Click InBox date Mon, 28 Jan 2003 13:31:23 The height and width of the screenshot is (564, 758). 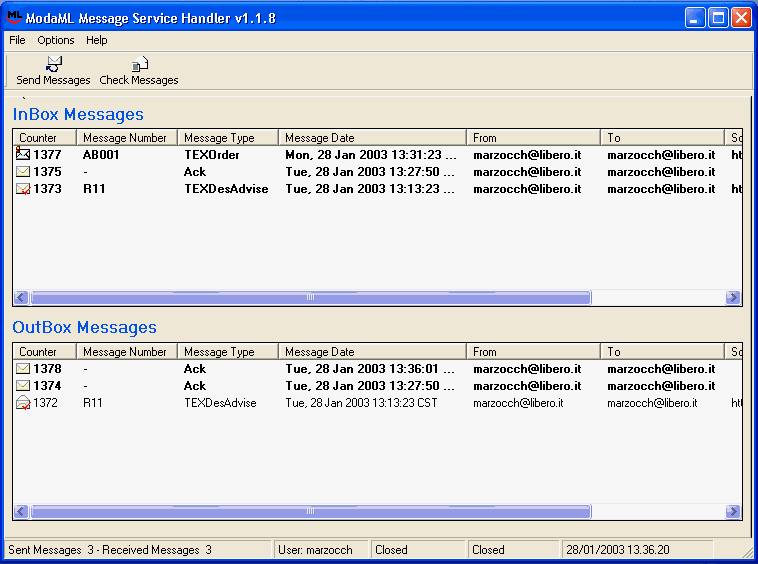[370, 155]
